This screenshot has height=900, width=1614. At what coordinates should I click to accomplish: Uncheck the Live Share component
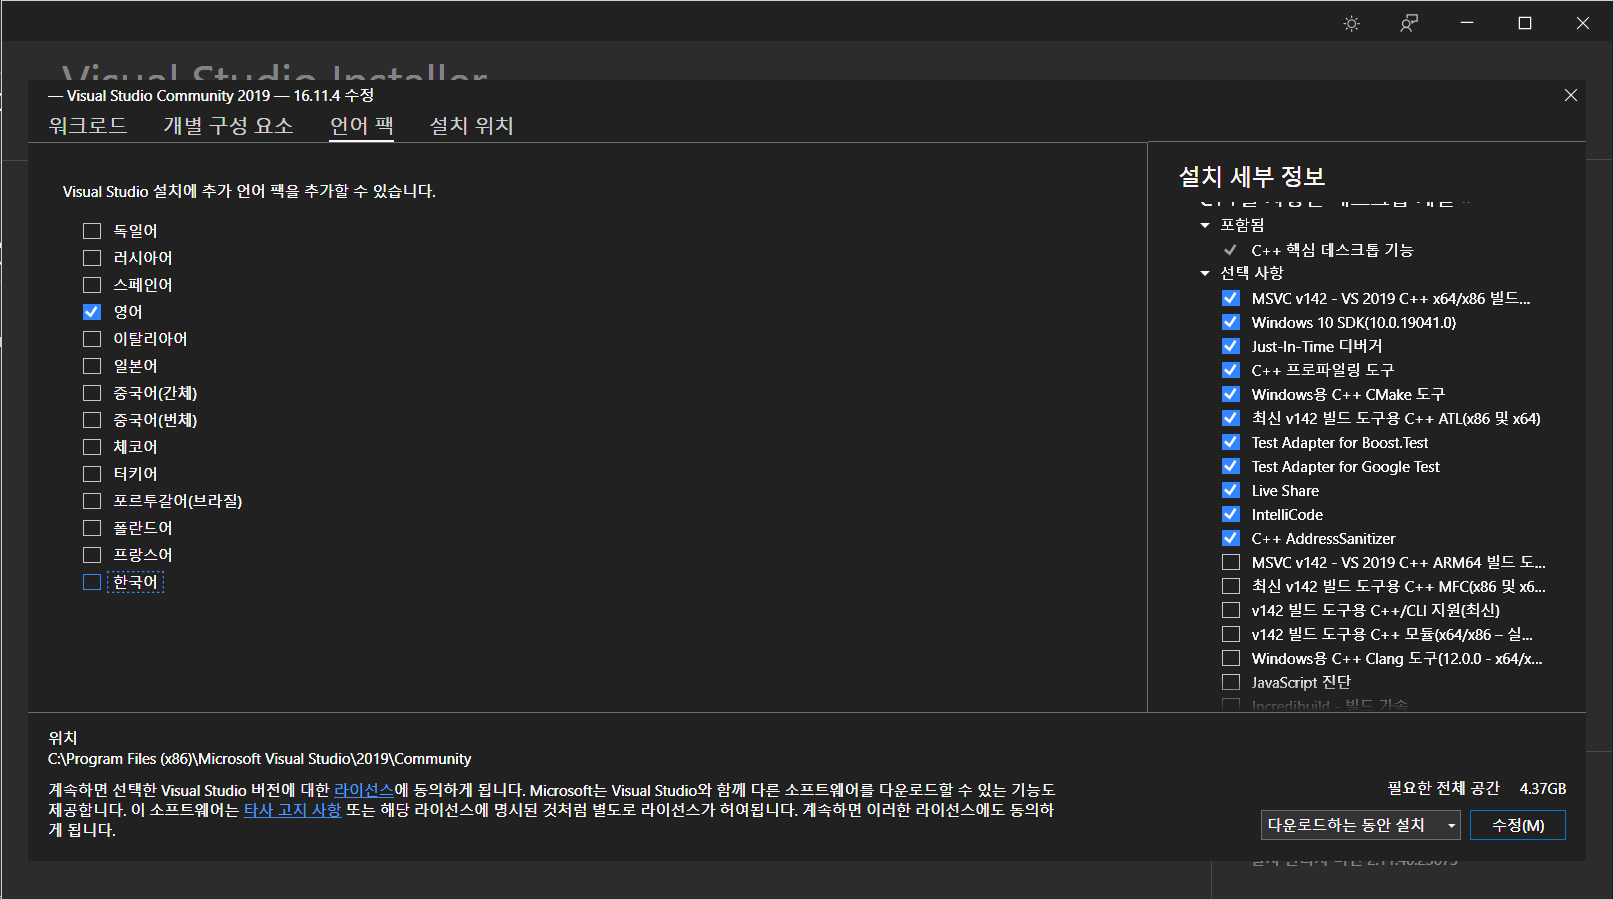click(x=1231, y=490)
